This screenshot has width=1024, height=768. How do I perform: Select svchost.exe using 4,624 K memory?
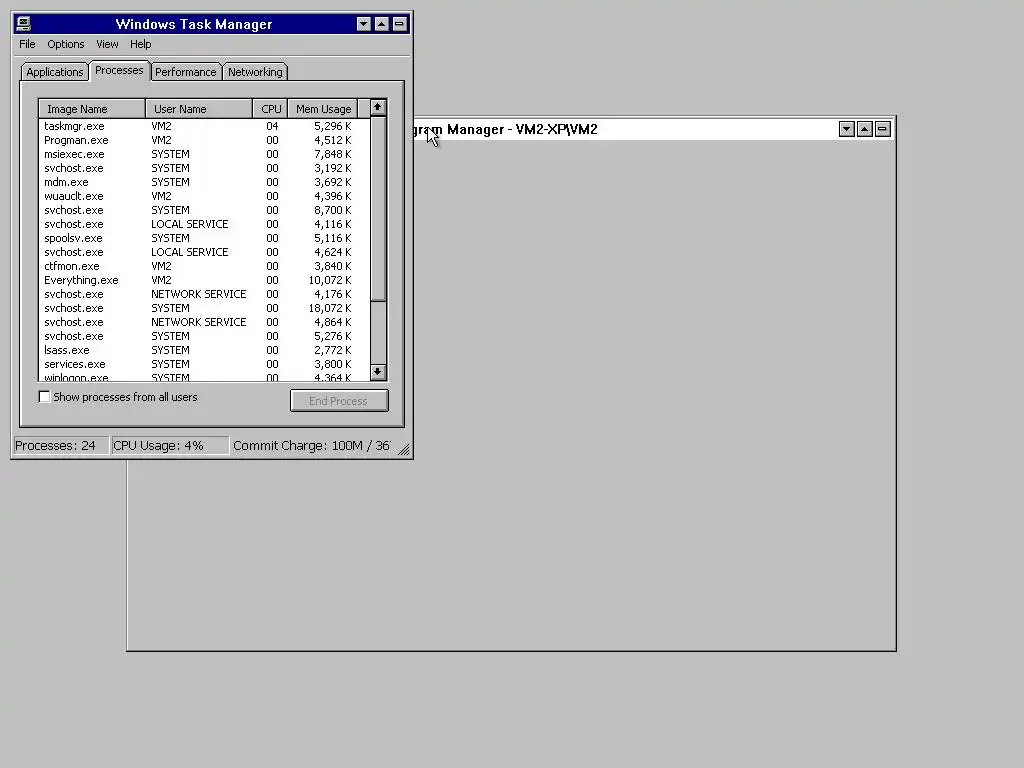click(204, 252)
